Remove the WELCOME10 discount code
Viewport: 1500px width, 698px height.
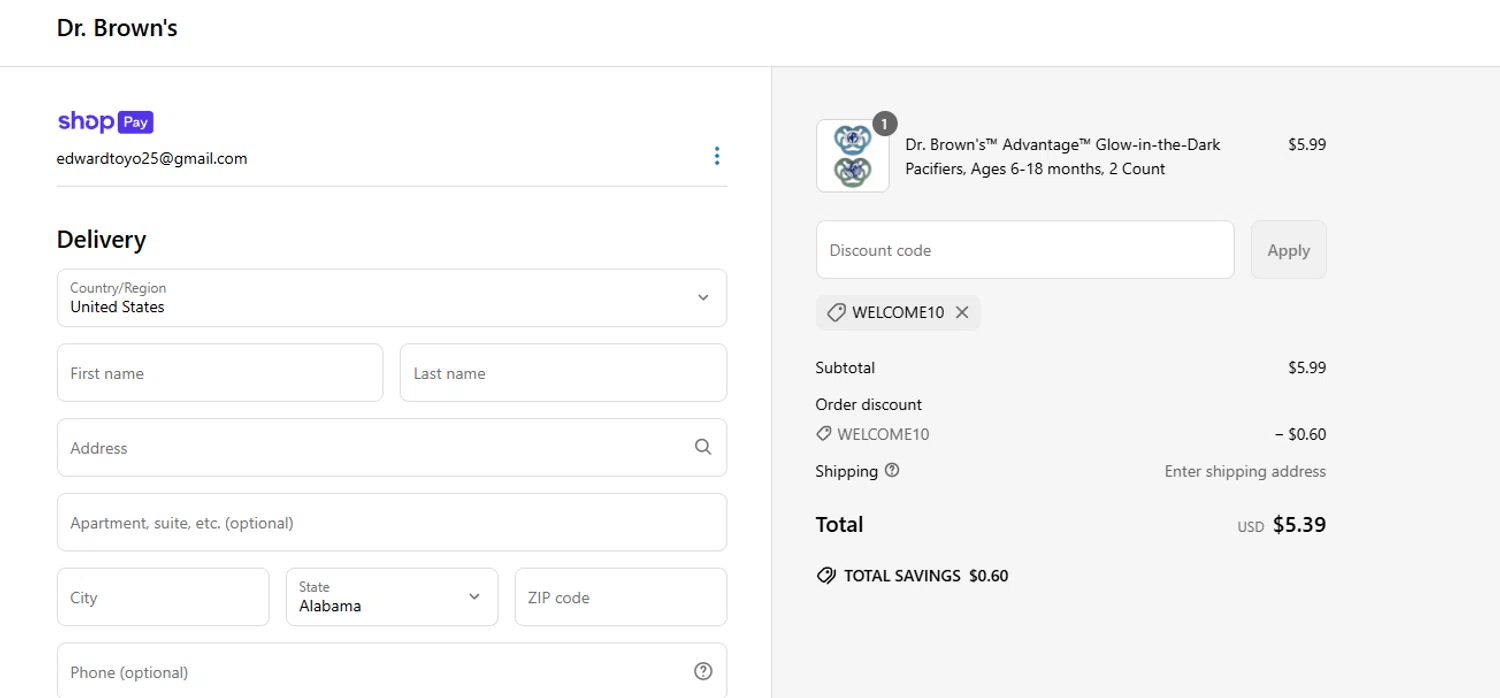click(x=962, y=312)
